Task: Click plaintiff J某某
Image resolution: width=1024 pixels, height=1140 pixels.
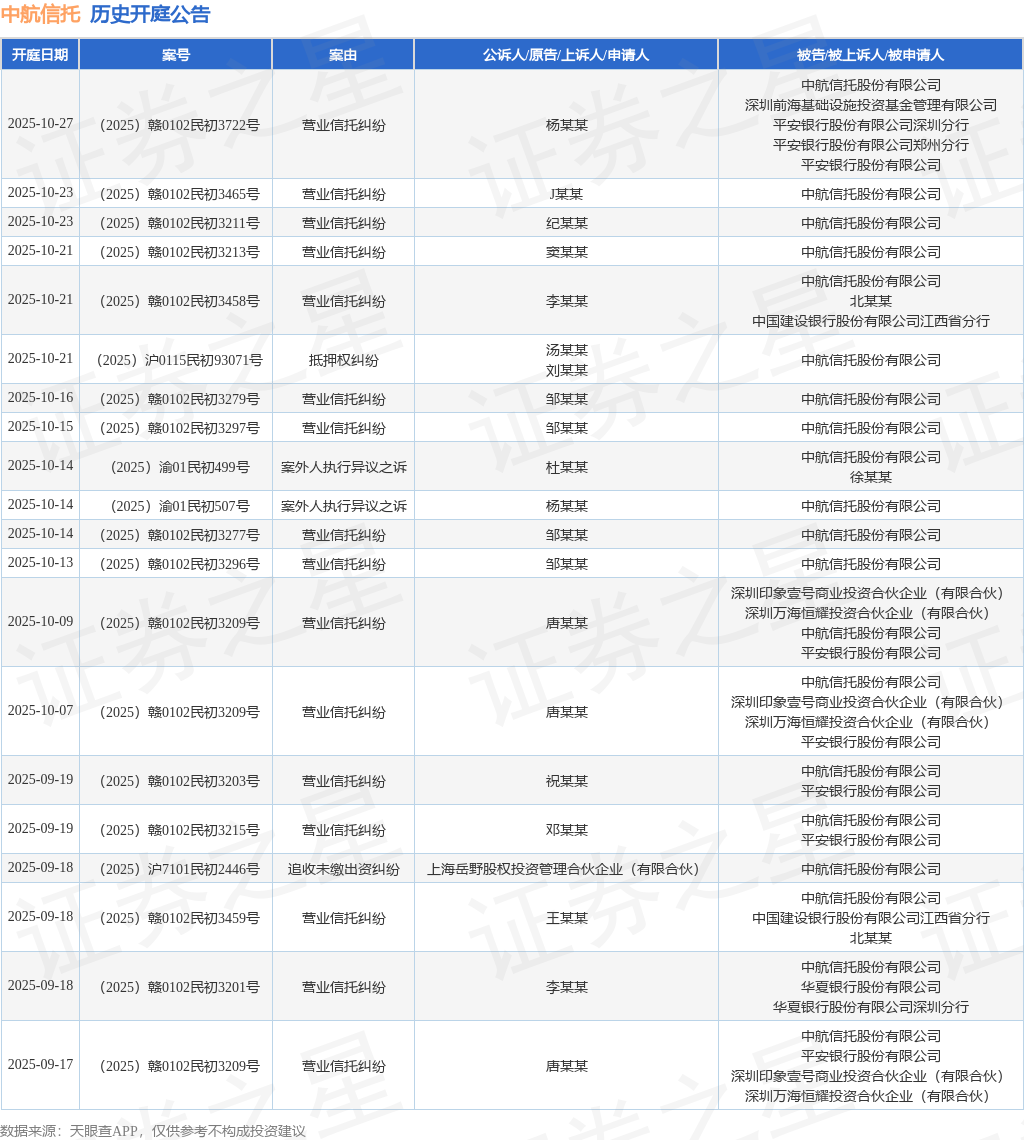Action: [x=567, y=194]
